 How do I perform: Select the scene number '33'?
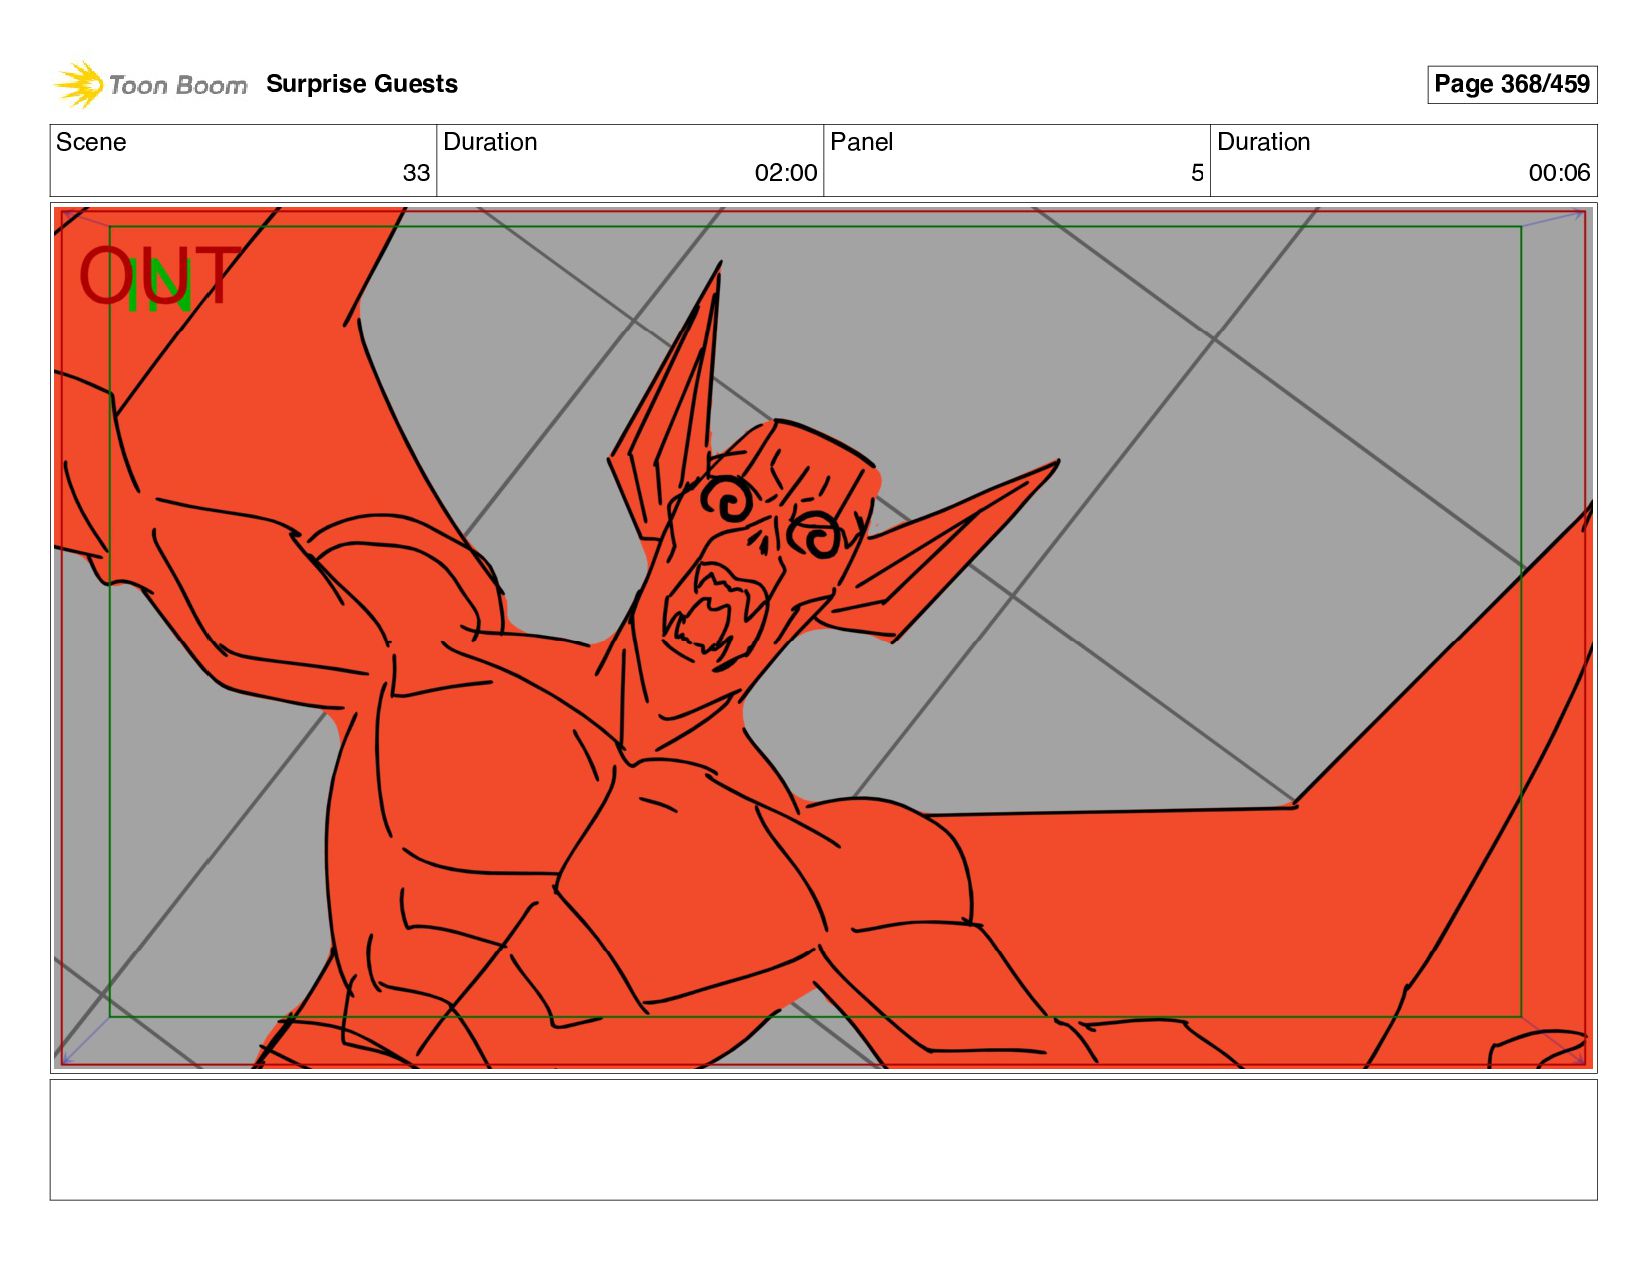click(x=416, y=173)
